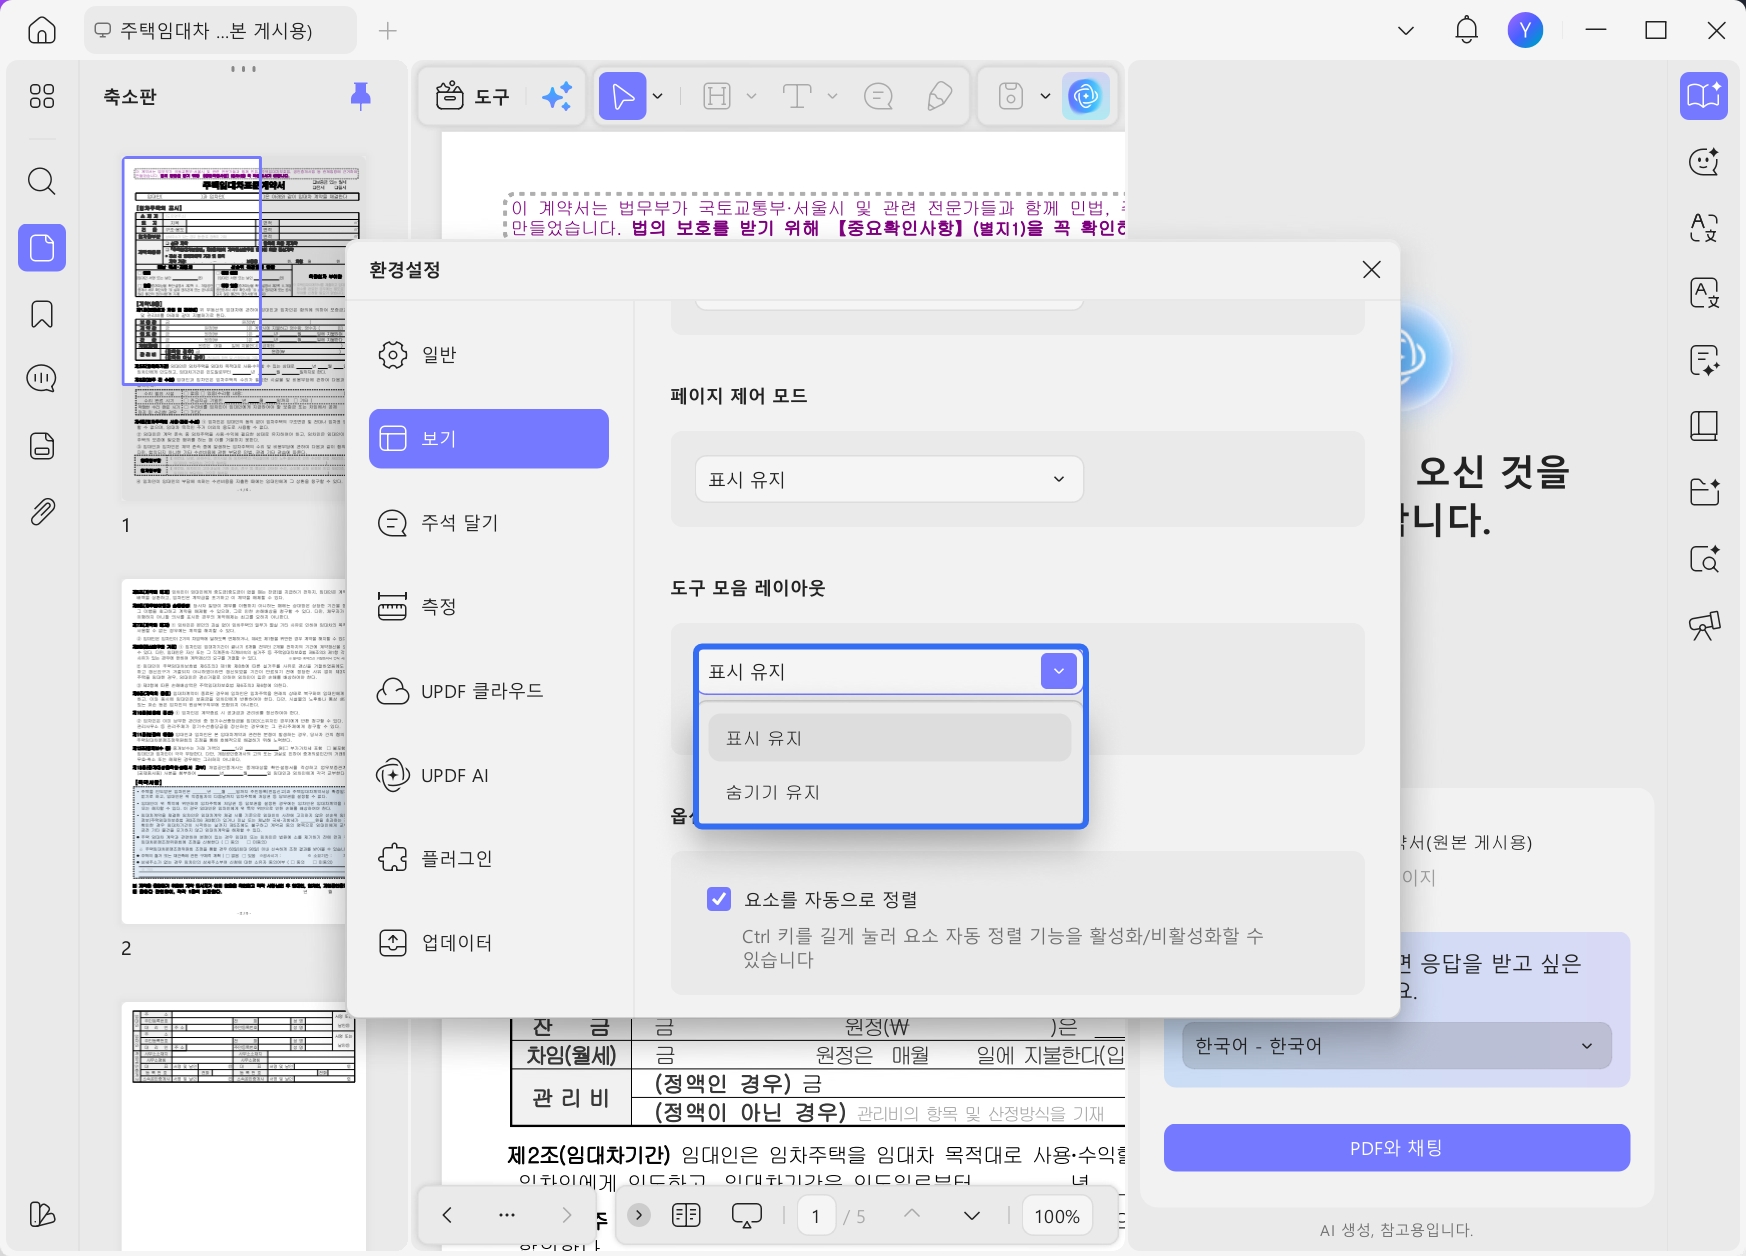The width and height of the screenshot is (1746, 1256).
Task: Switch to 플러그인 settings tab
Action: (488, 859)
